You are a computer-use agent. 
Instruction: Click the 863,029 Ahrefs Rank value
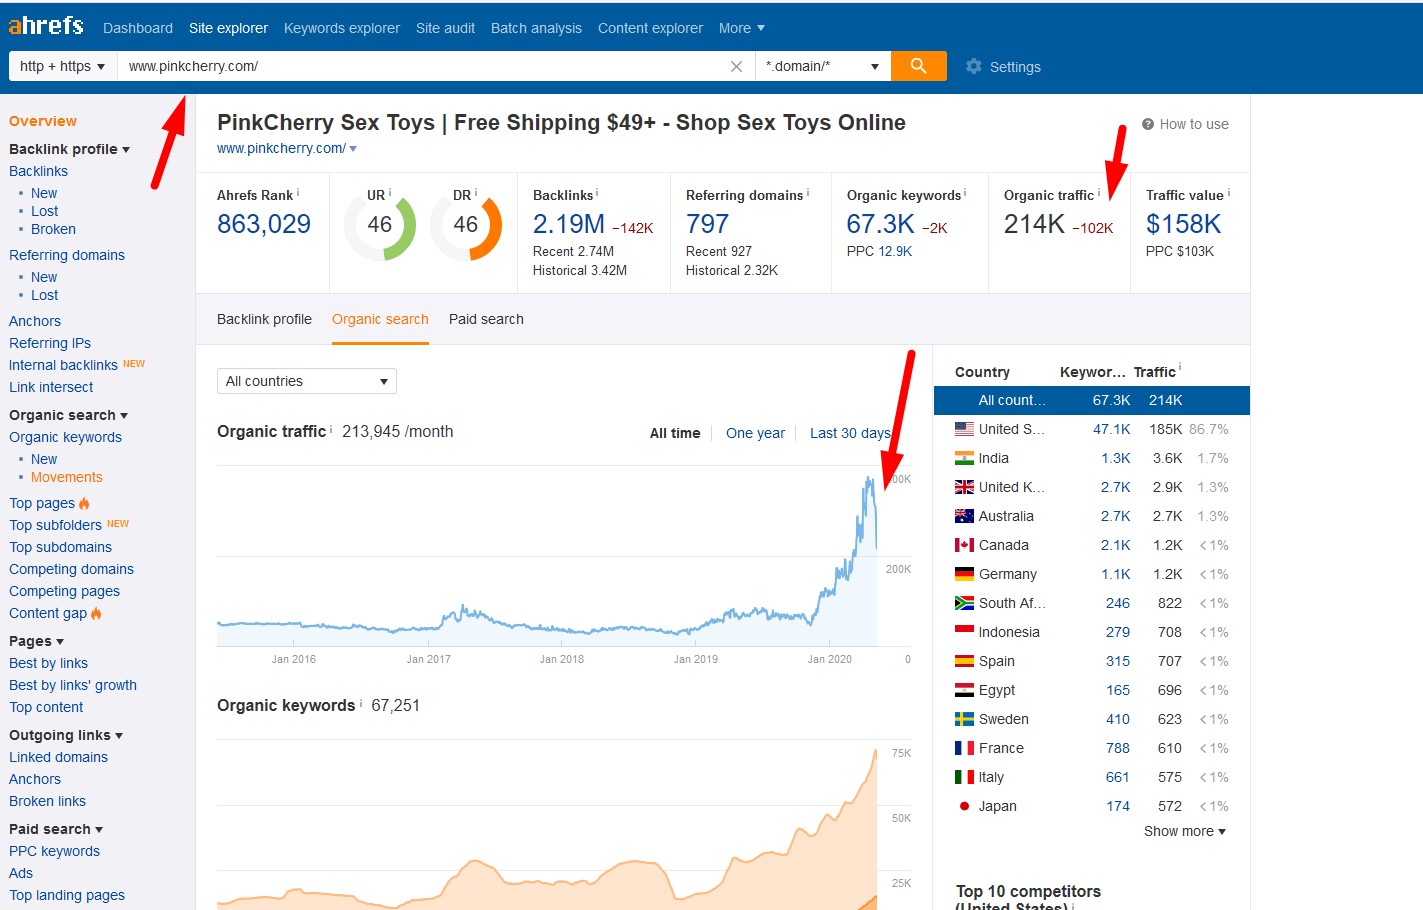point(264,224)
